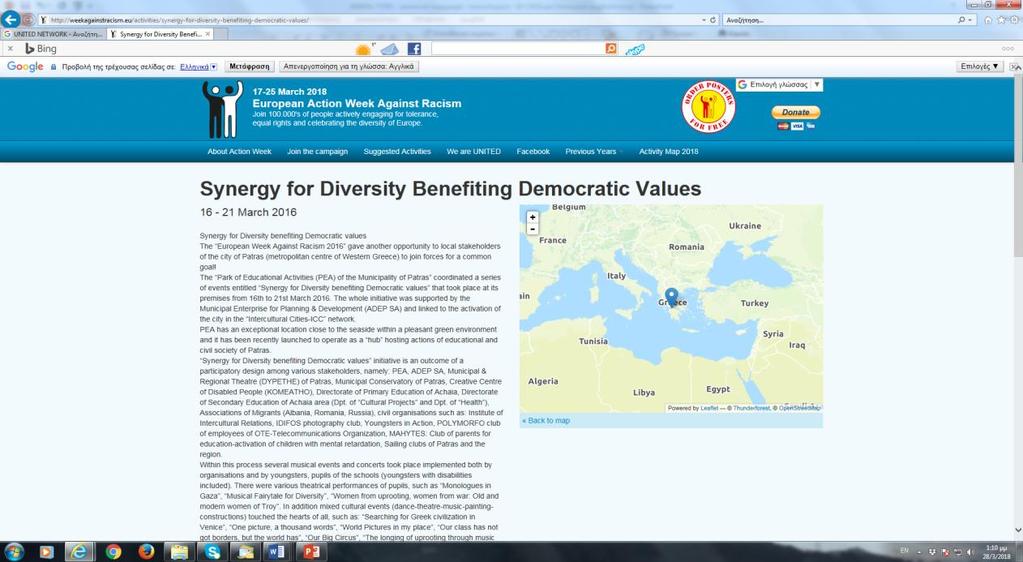Open the Thunderforest attribution link

pos(751,408)
